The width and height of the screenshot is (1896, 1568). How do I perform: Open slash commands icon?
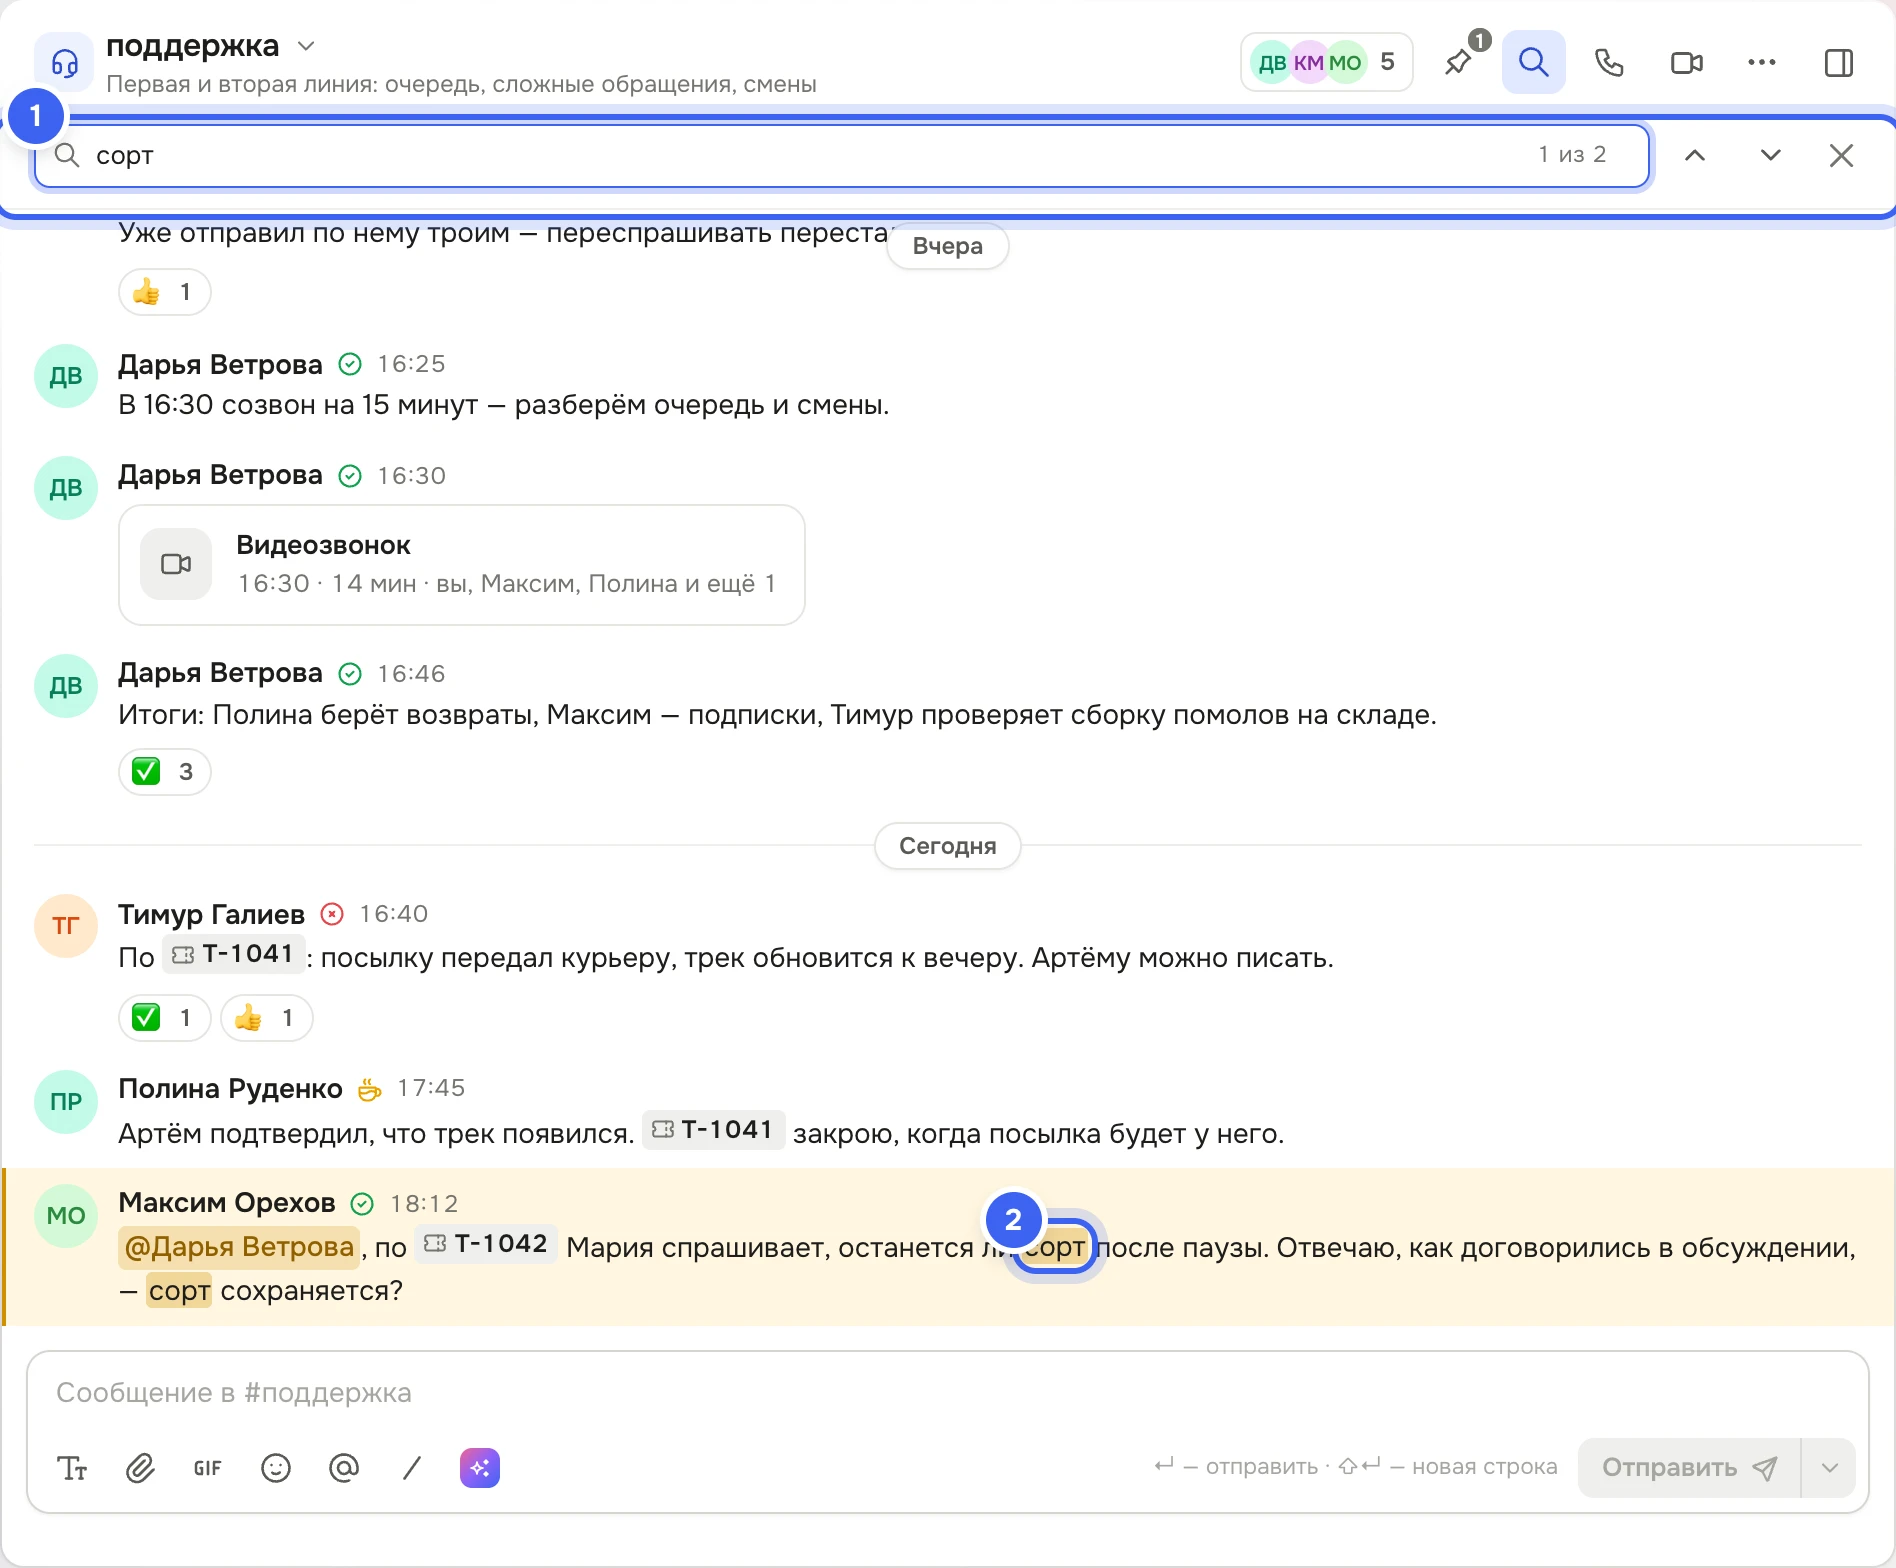[412, 1468]
